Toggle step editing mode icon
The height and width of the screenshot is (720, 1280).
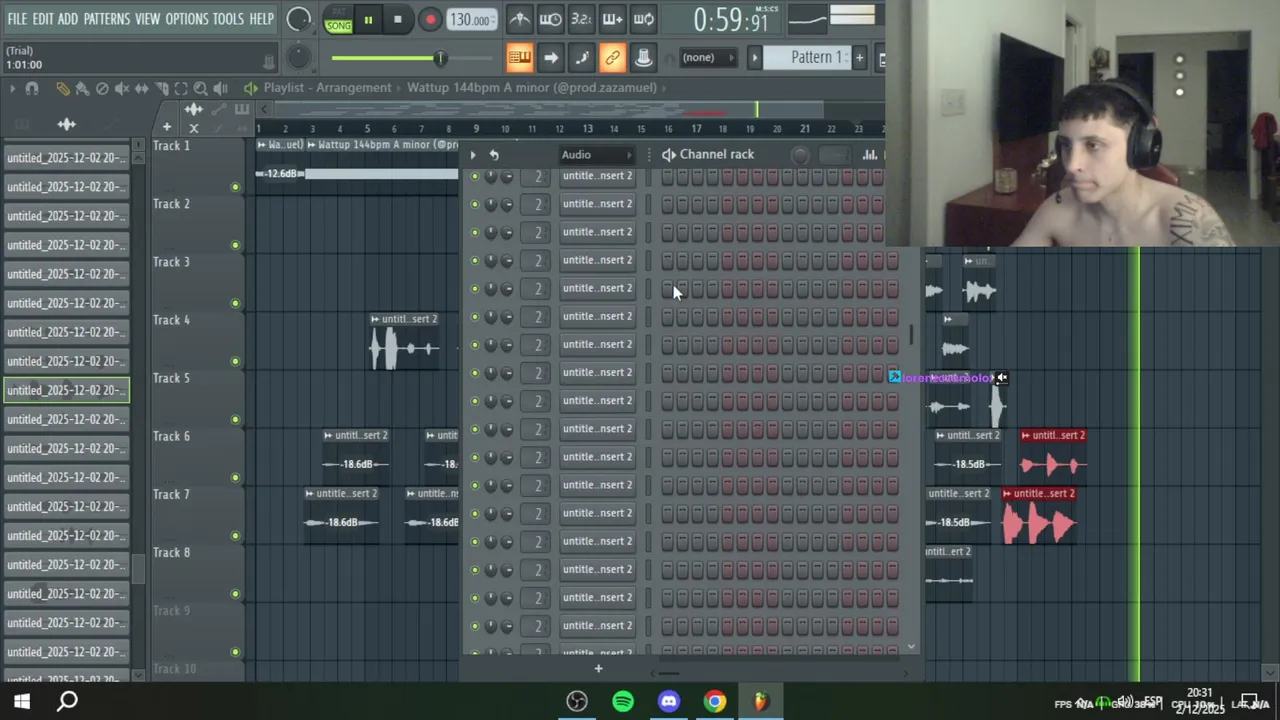(581, 58)
